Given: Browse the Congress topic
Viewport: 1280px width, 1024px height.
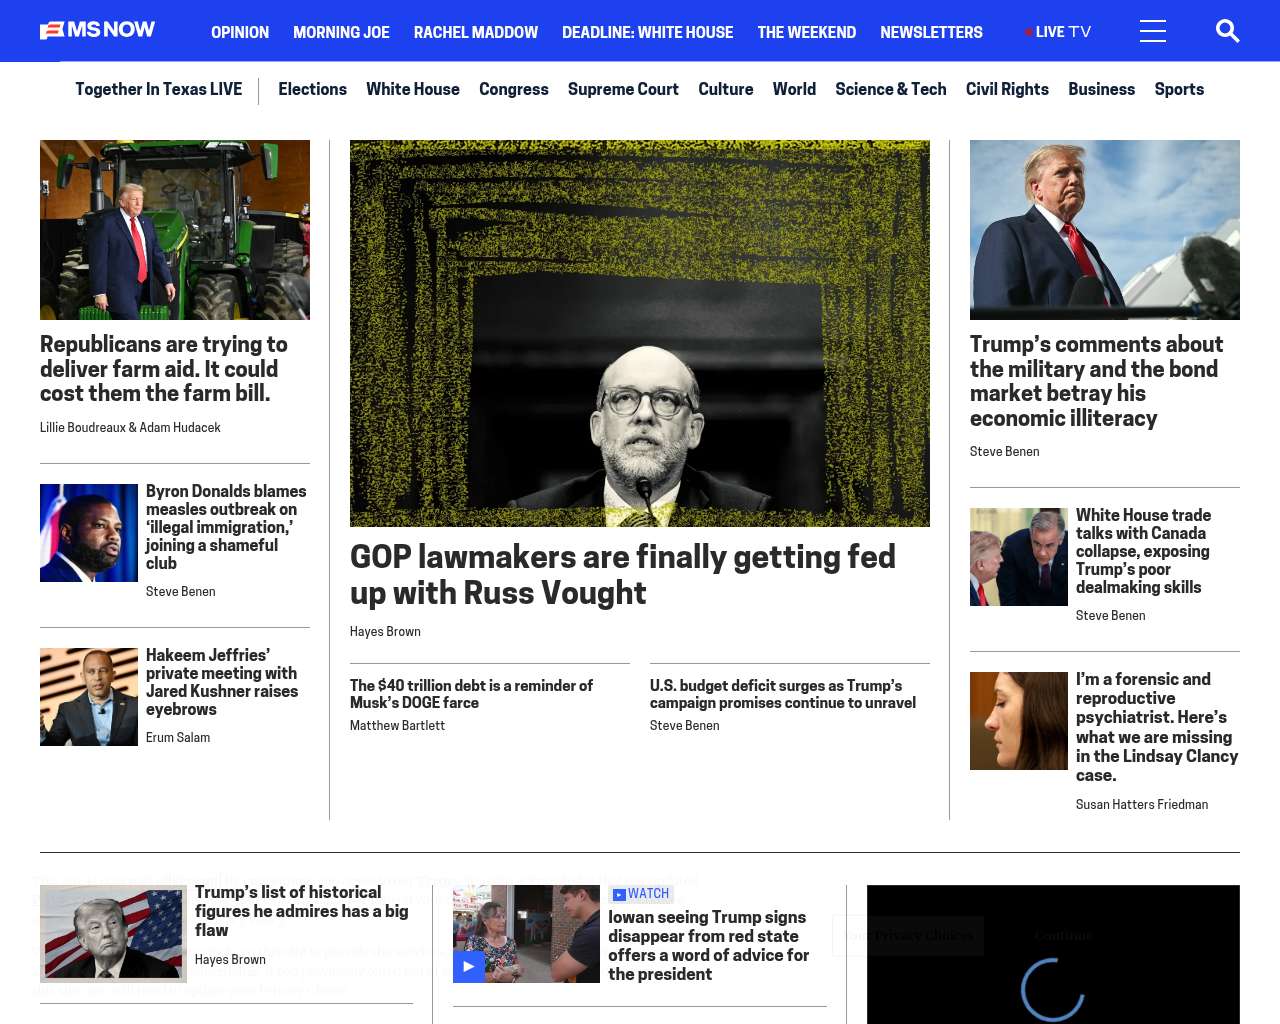Looking at the screenshot, I should [514, 89].
